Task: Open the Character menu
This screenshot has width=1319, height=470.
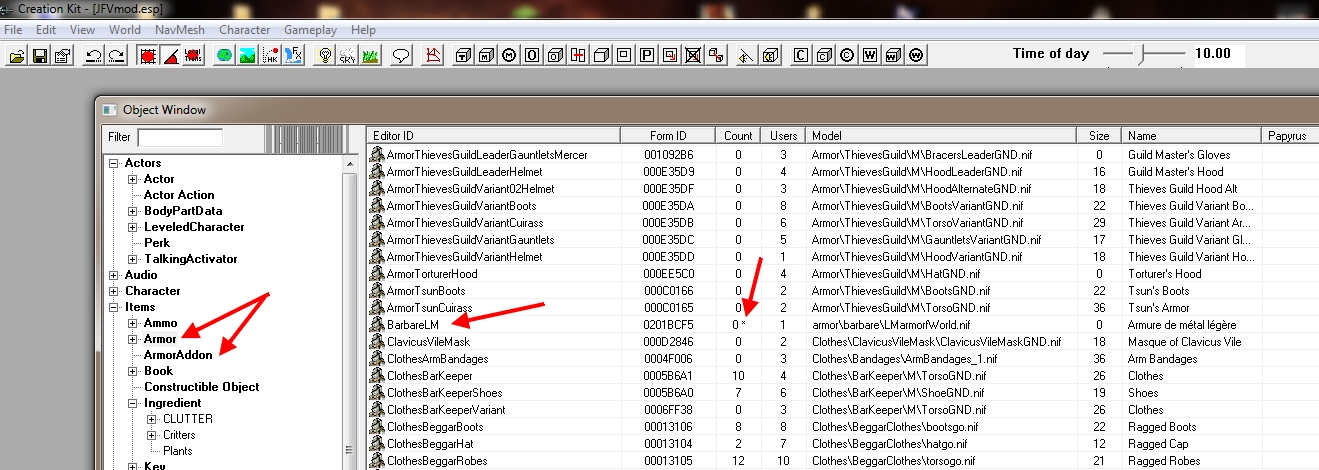Action: pyautogui.click(x=245, y=30)
